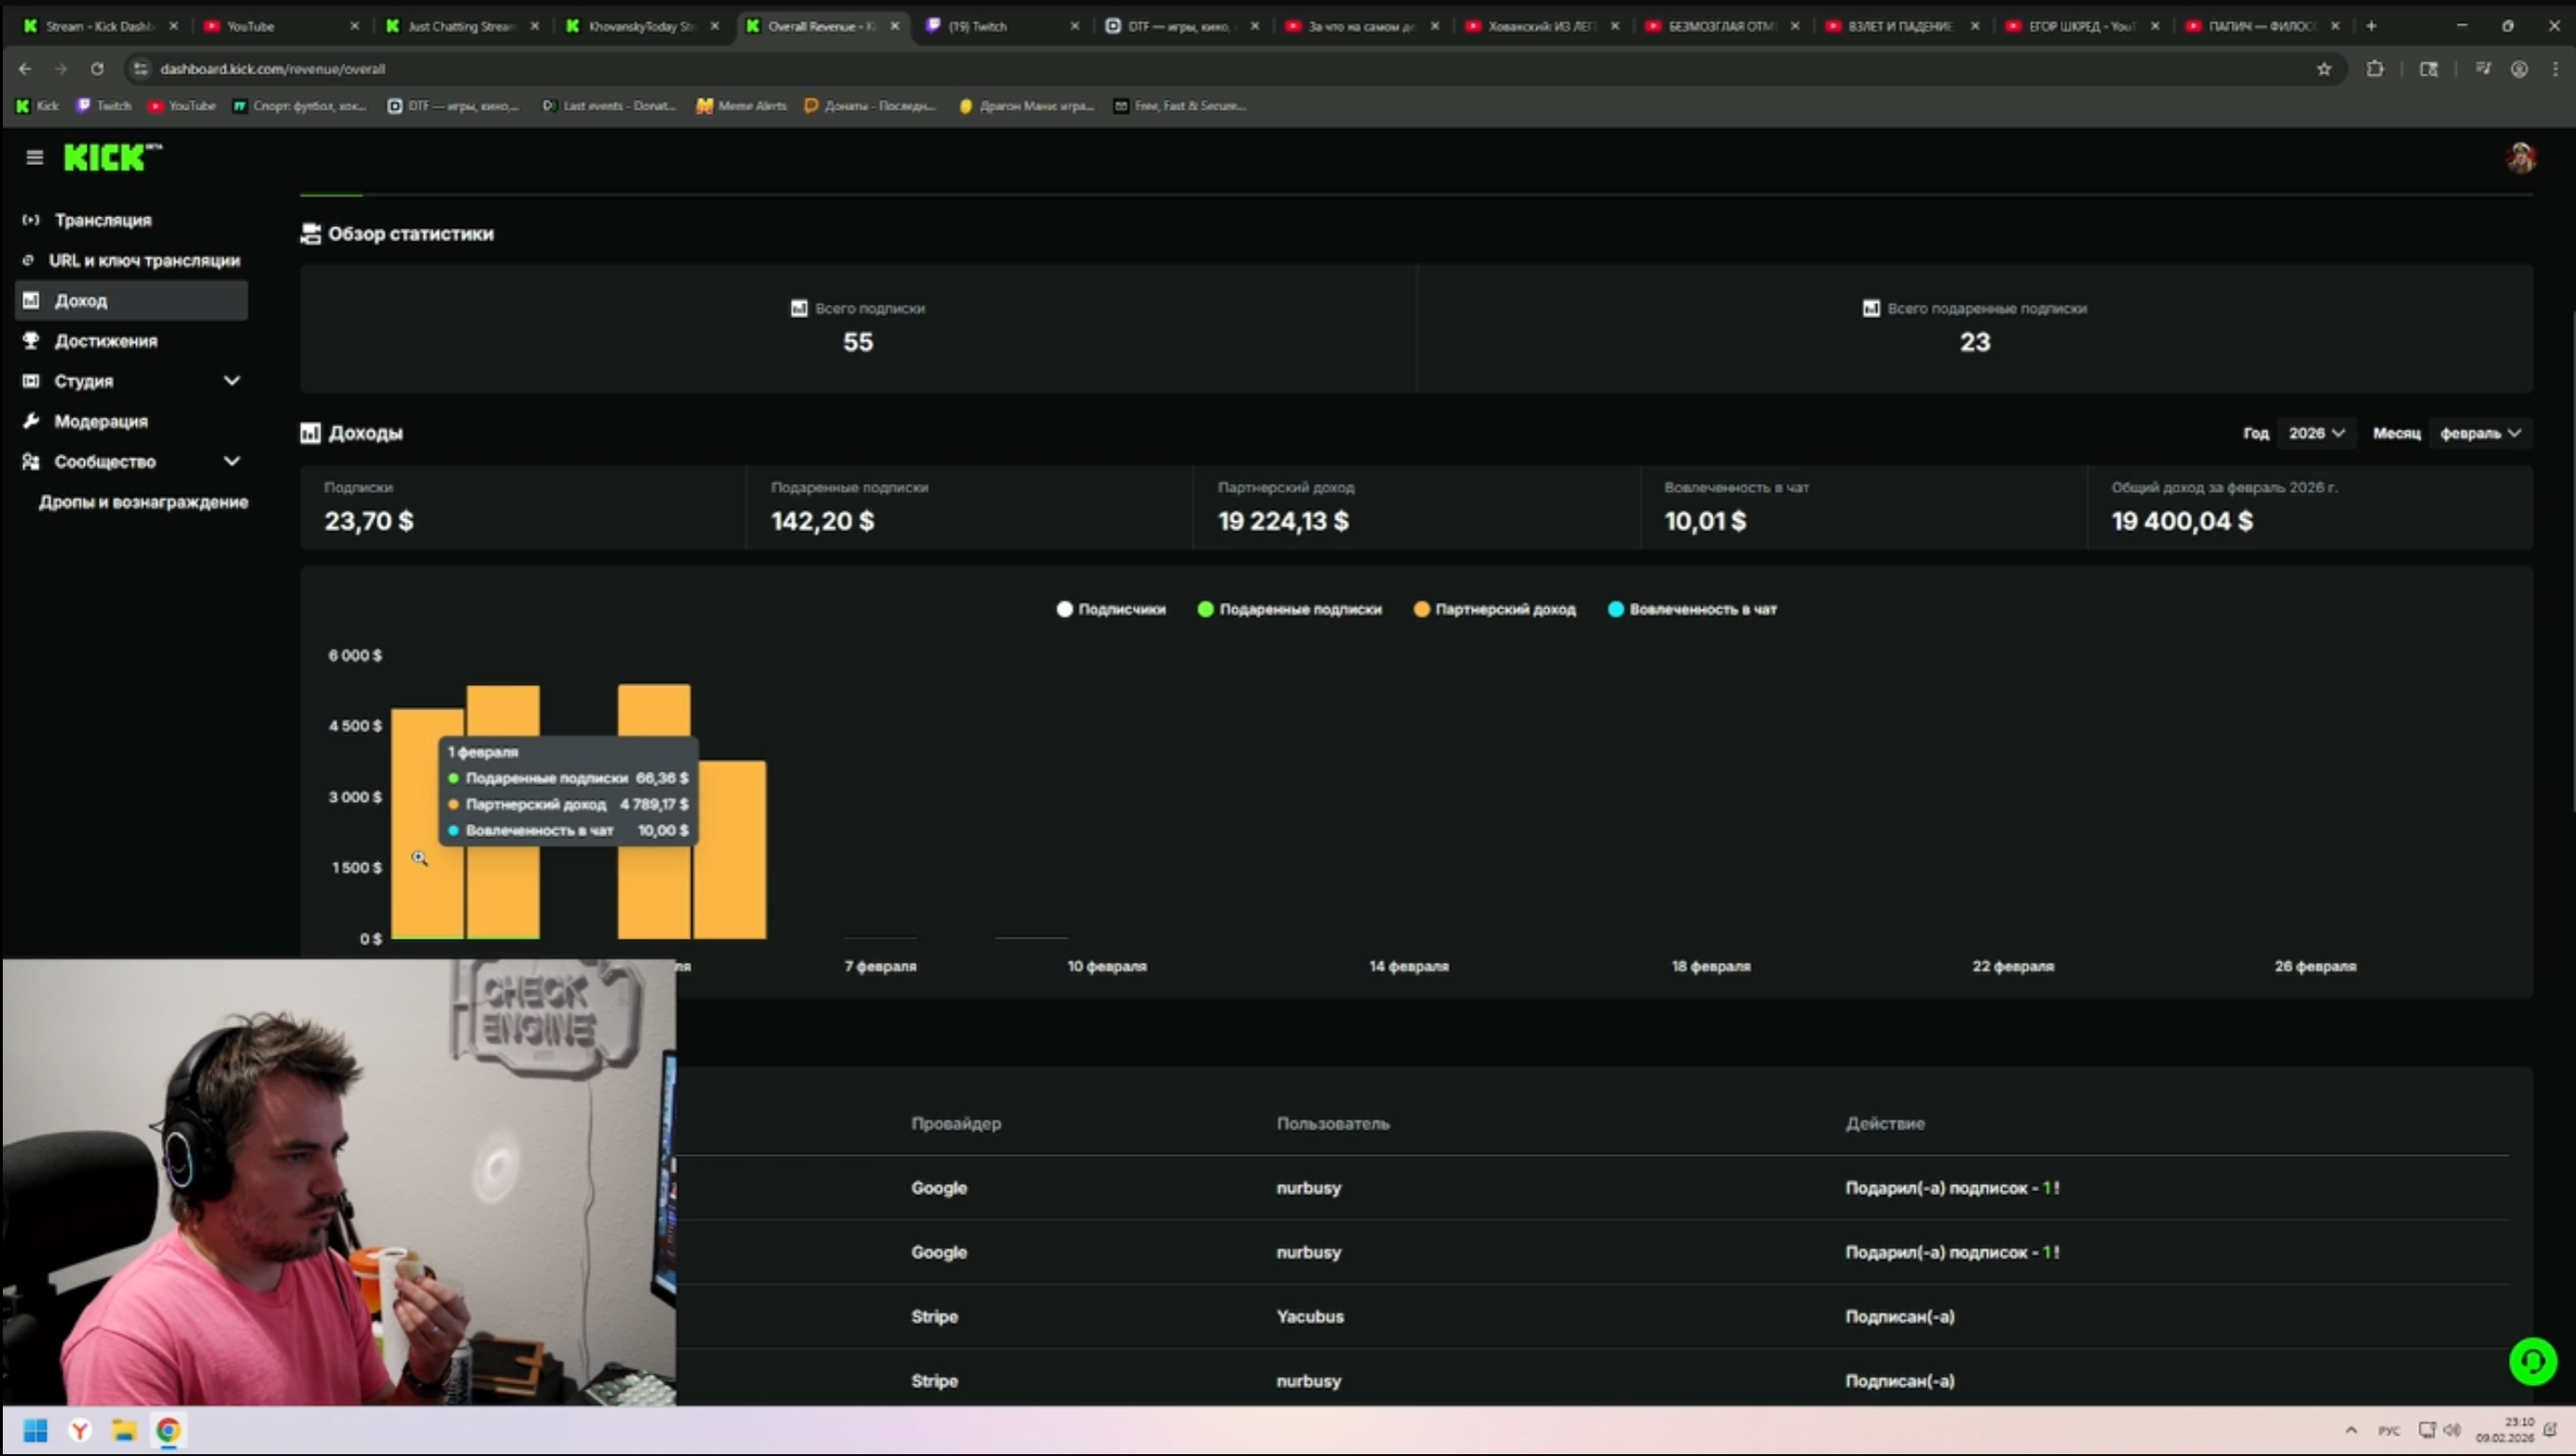The image size is (2576, 1456).
Task: Open the browser extensions puzzle icon
Action: pos(2375,69)
